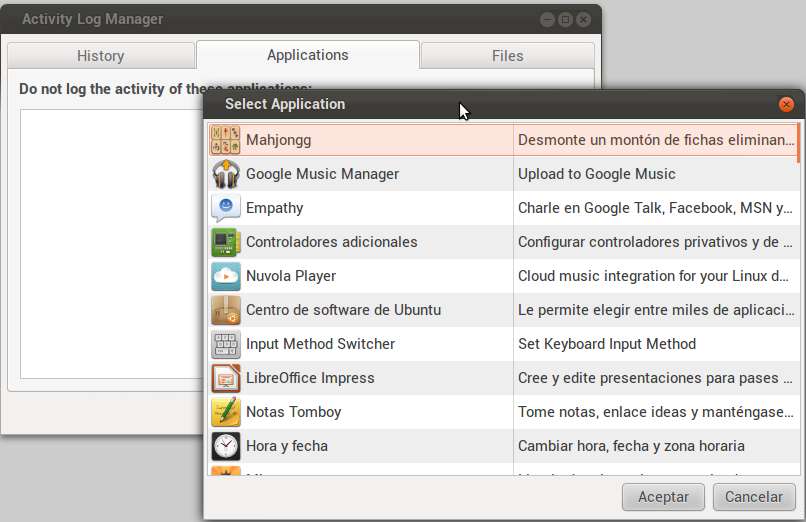Select the Controladores adicionales entry
The height and width of the screenshot is (522, 806).
click(x=332, y=242)
